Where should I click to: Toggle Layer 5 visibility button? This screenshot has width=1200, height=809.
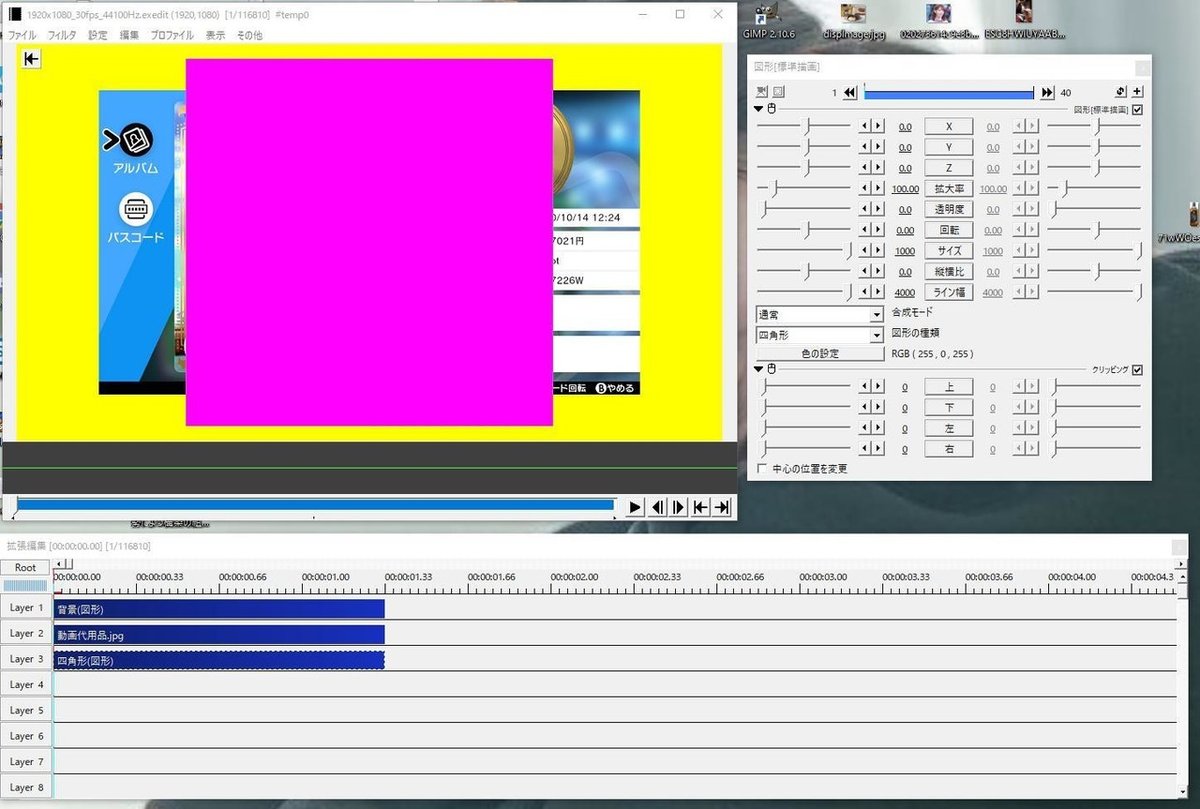(26, 711)
